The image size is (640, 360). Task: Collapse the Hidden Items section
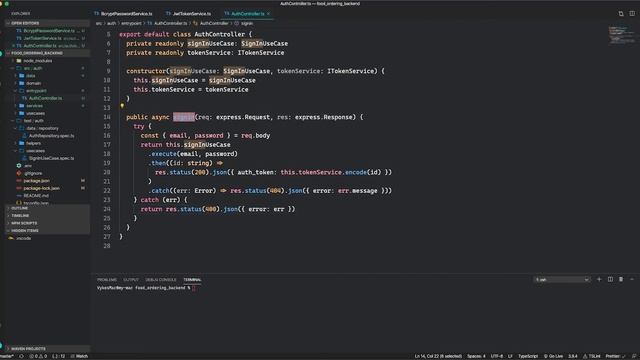pos(47,231)
